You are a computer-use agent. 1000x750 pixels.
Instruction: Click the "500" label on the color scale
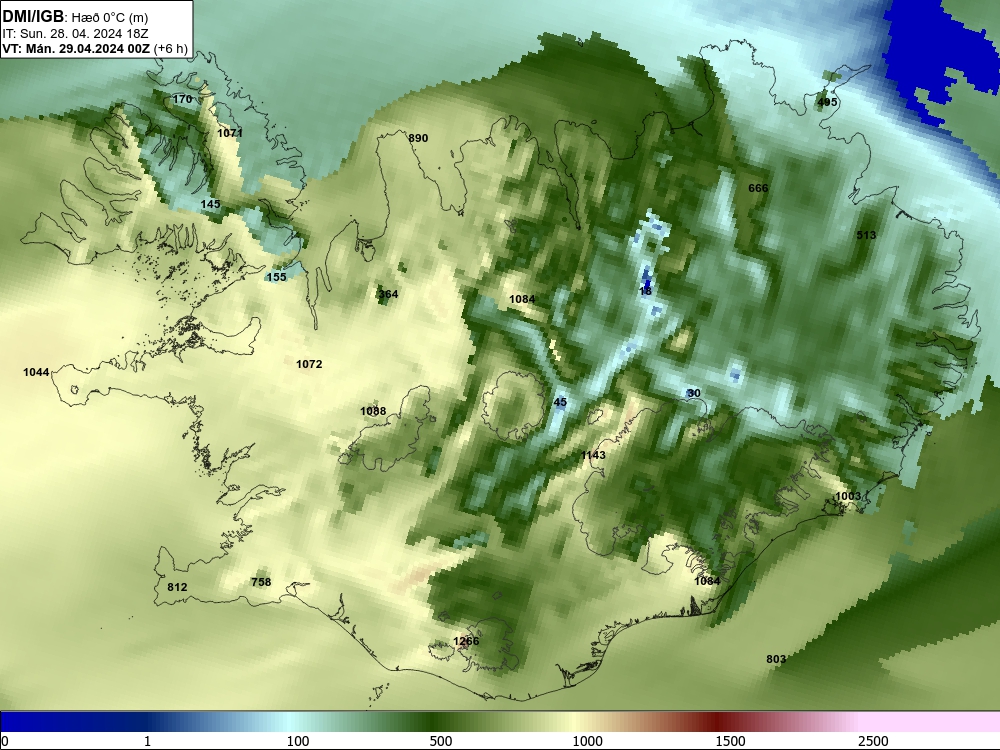point(441,740)
